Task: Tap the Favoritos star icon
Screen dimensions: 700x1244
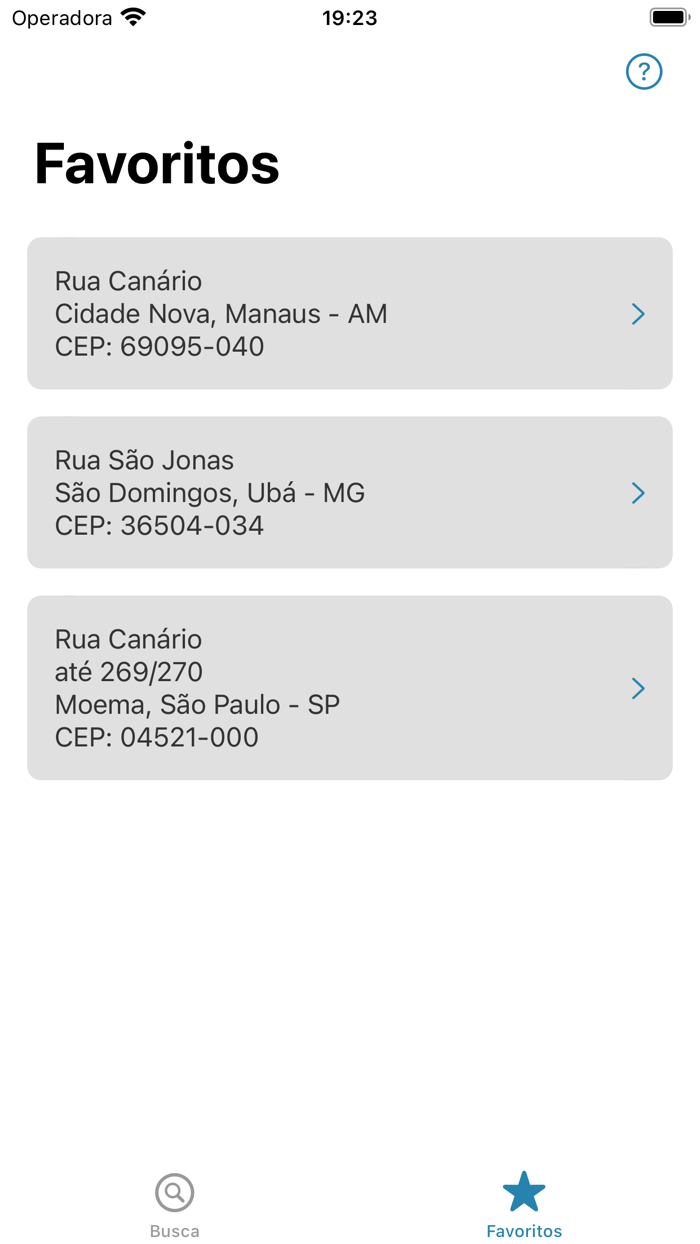Action: coord(524,1190)
